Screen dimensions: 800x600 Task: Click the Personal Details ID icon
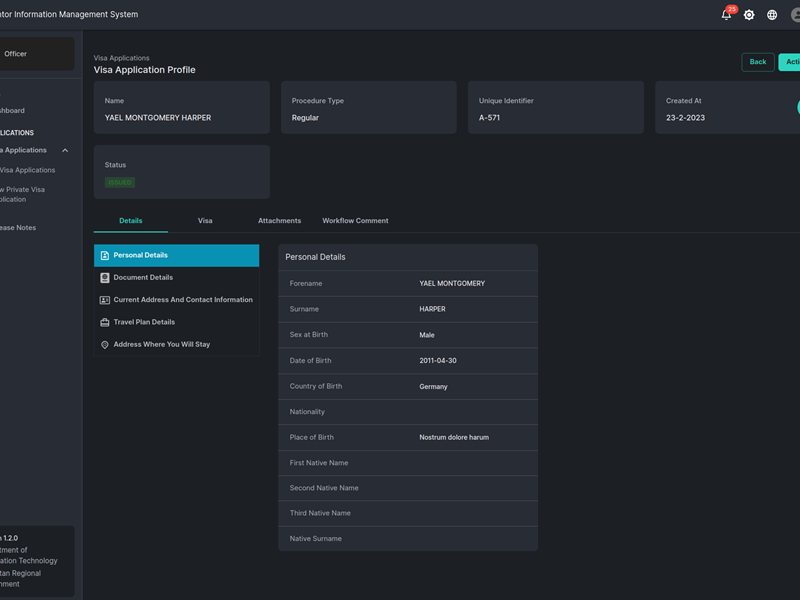(x=105, y=256)
